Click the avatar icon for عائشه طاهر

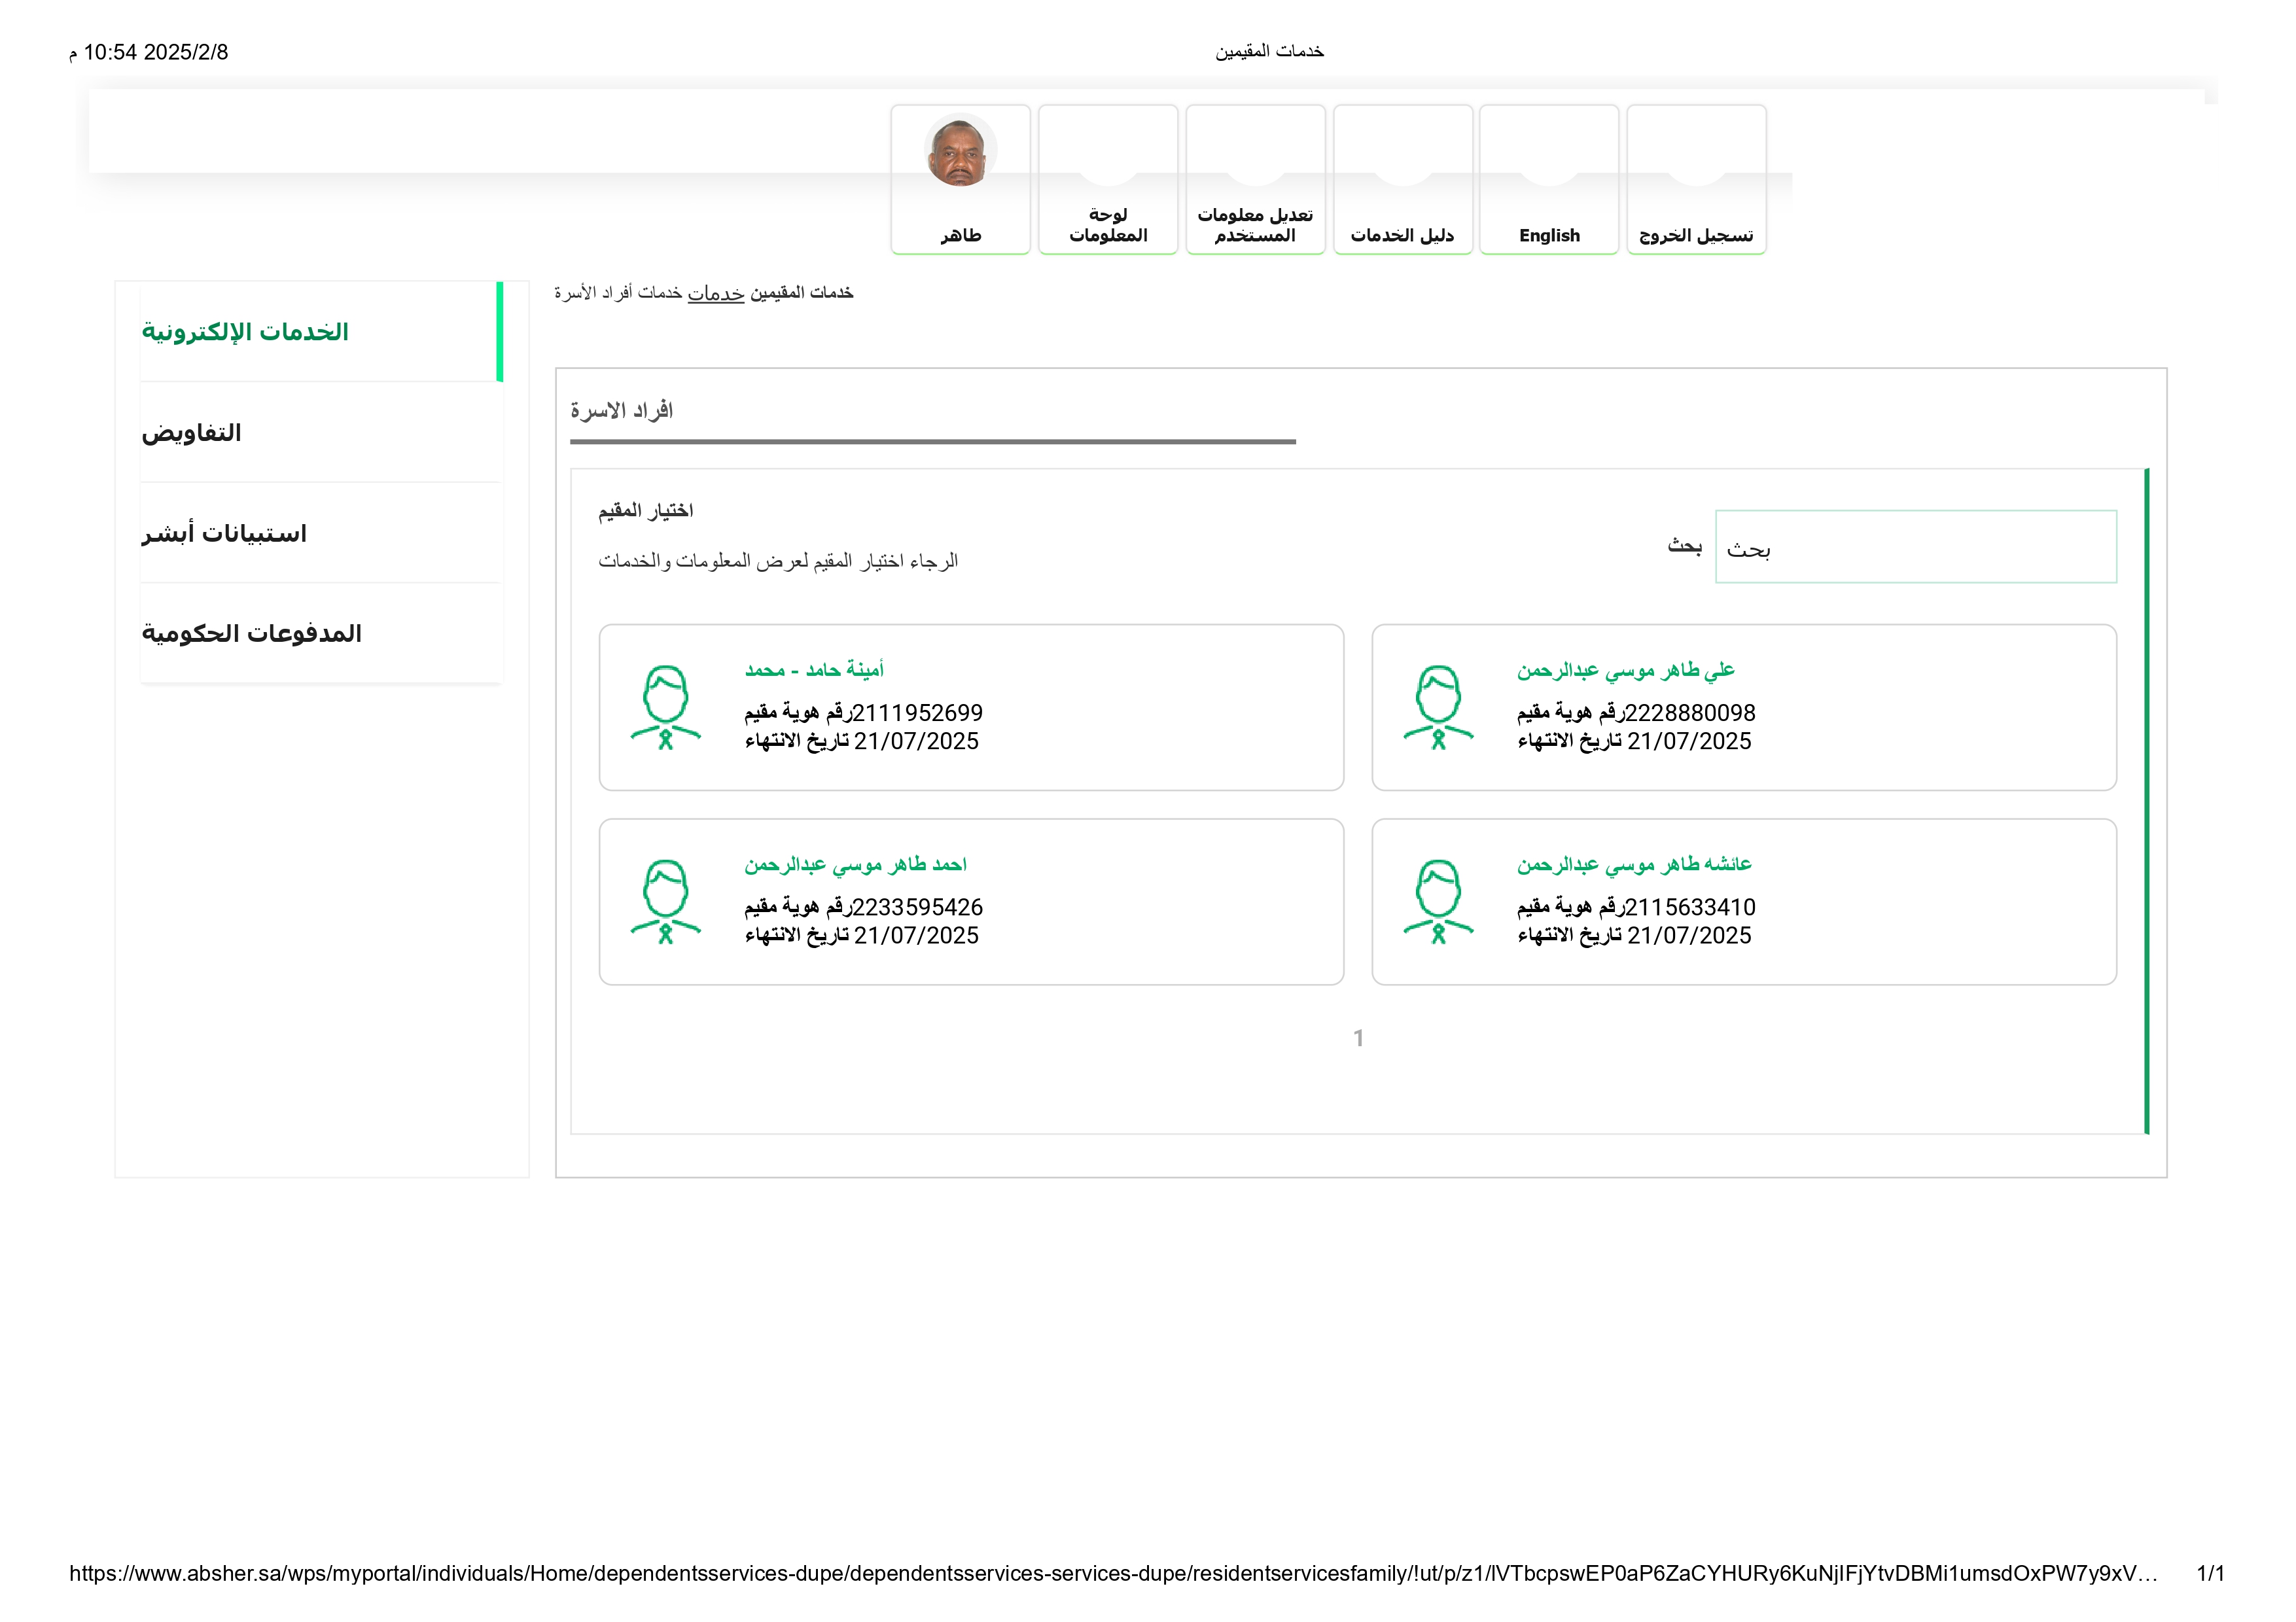1438,901
